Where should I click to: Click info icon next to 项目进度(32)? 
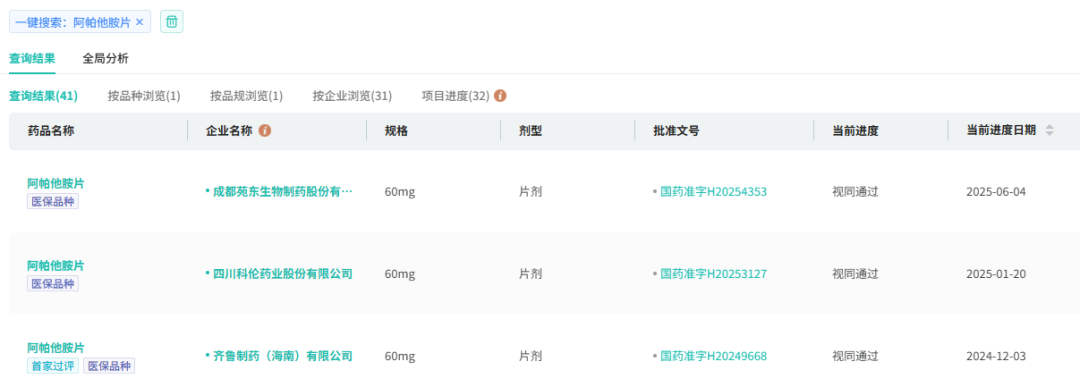coord(501,96)
